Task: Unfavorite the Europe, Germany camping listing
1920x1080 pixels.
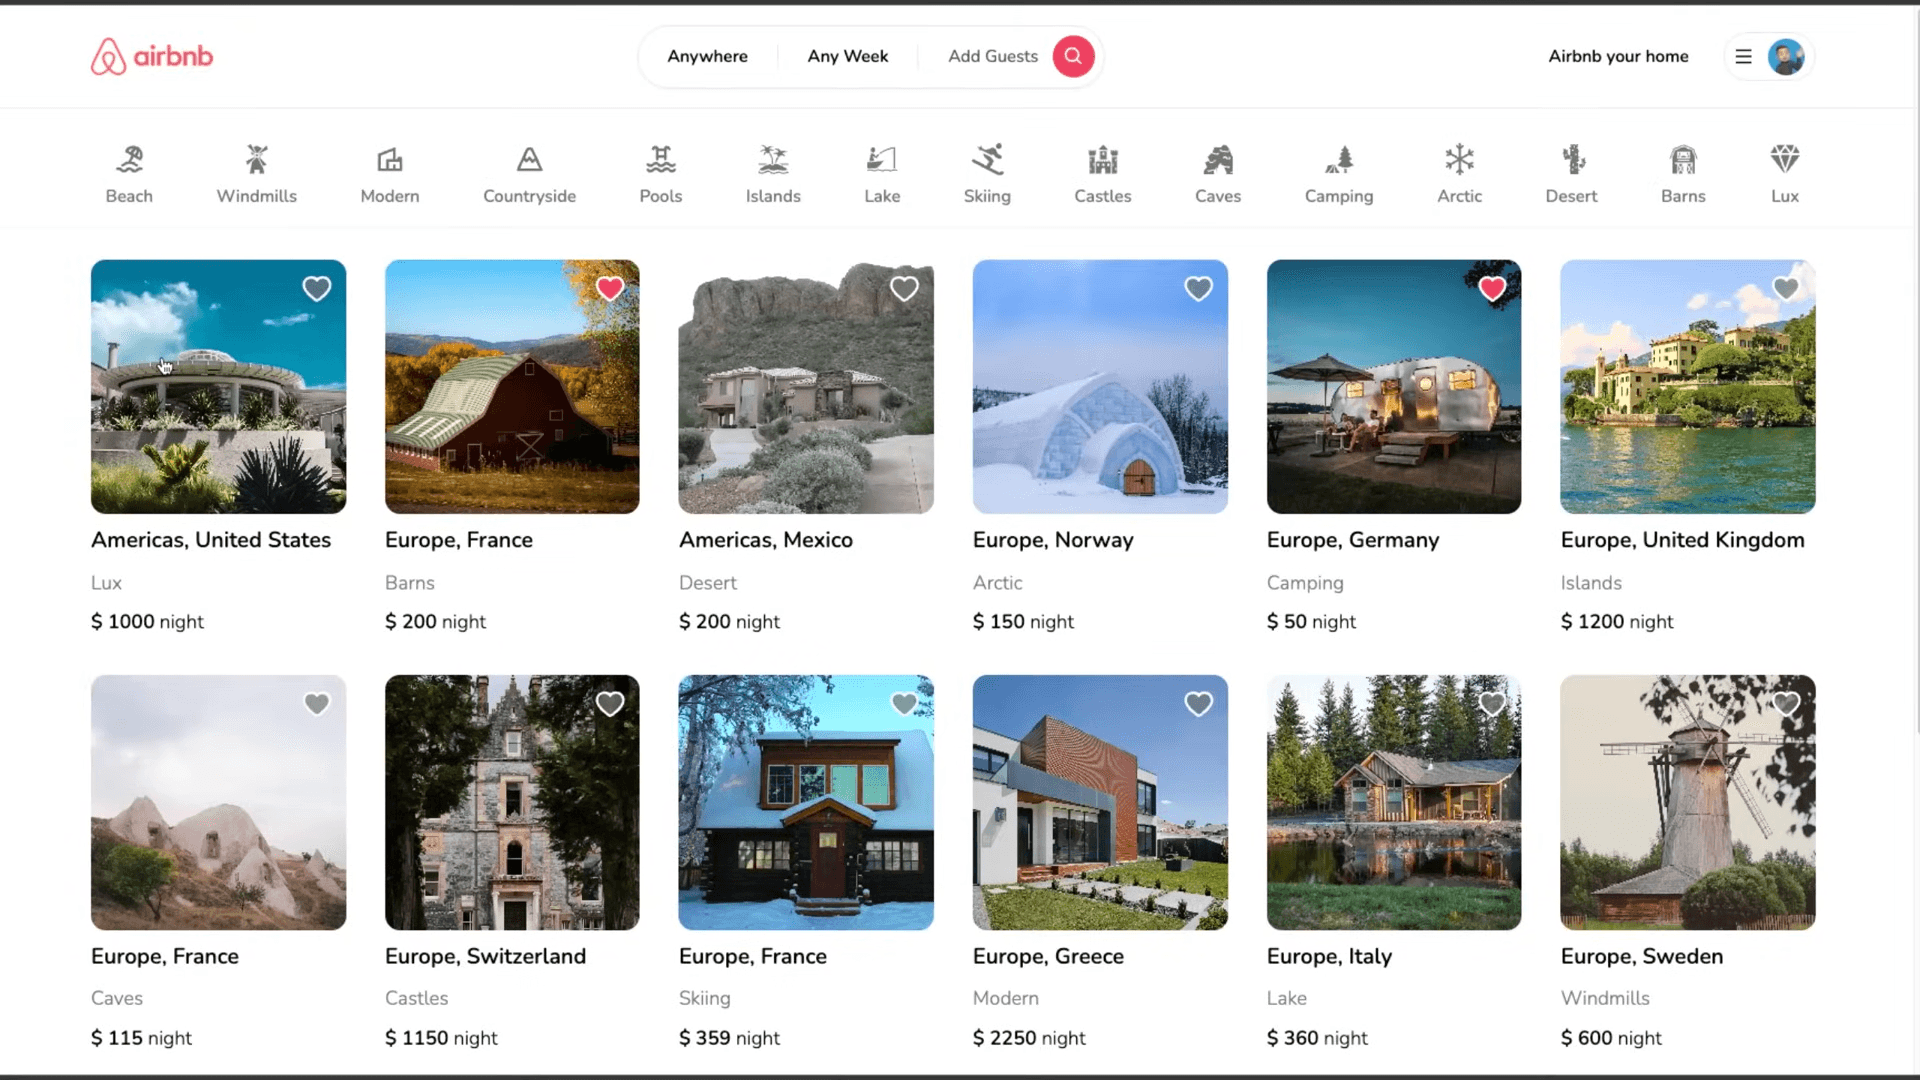Action: [x=1492, y=289]
